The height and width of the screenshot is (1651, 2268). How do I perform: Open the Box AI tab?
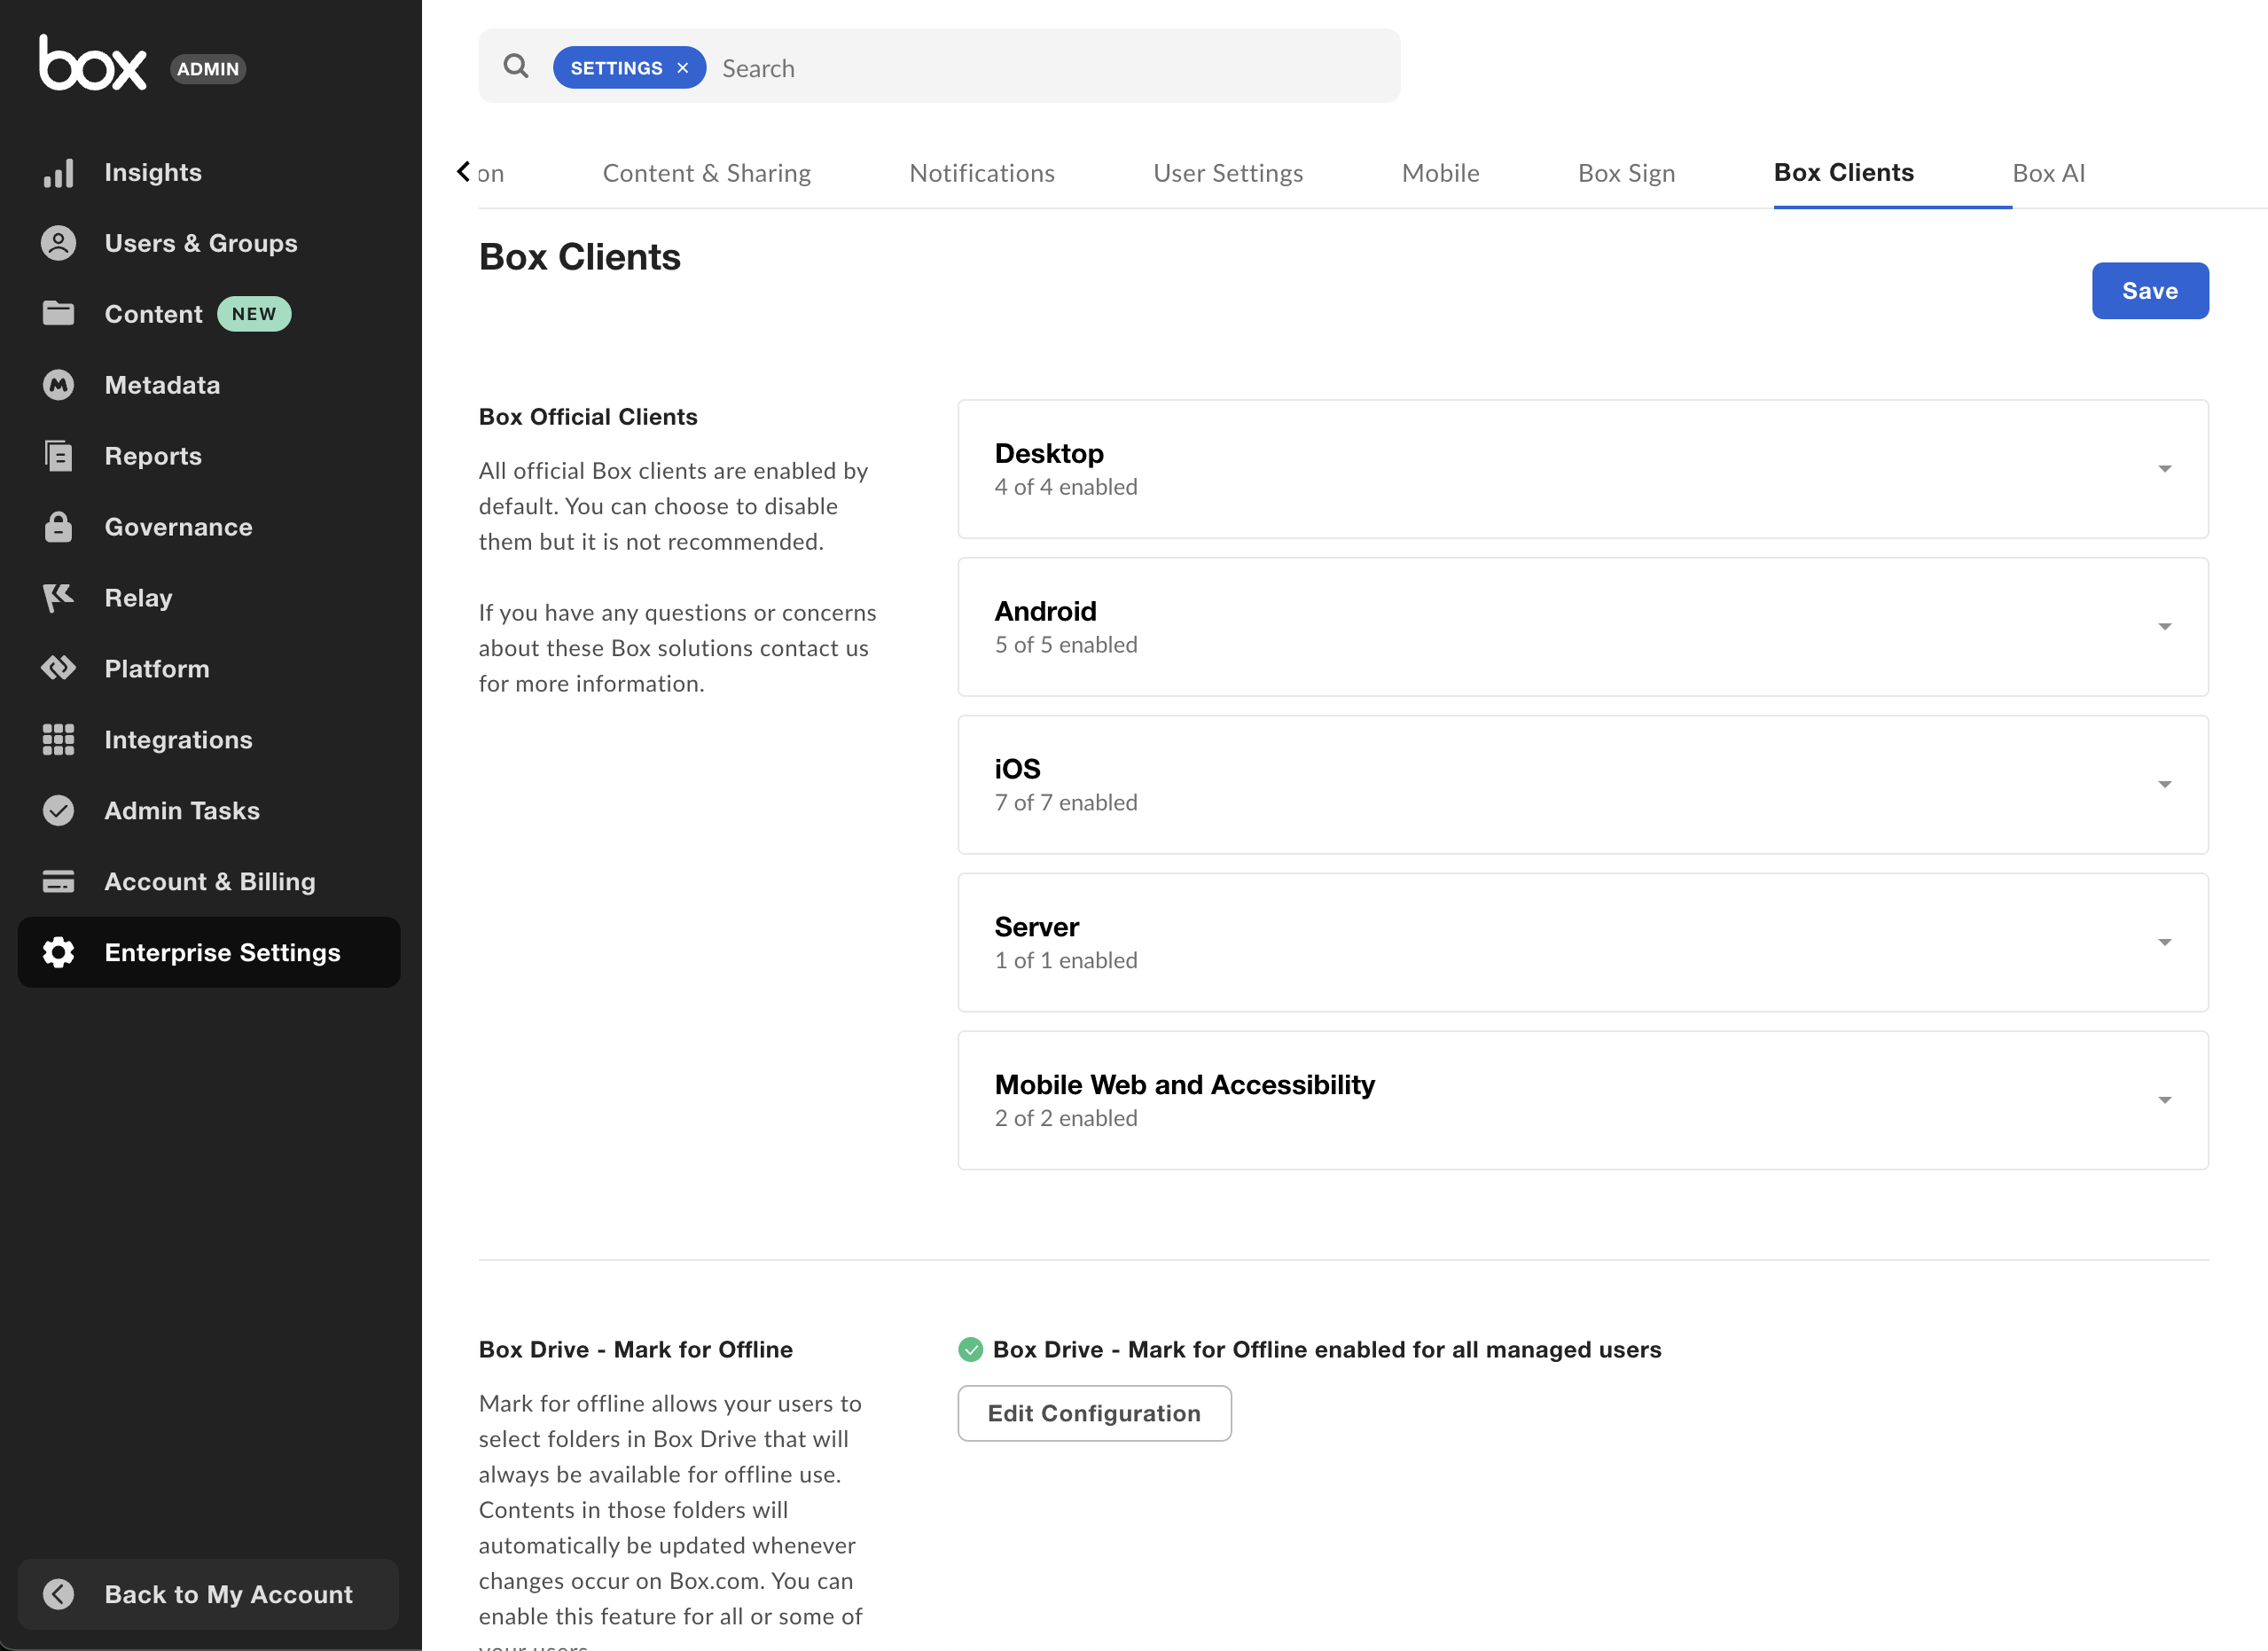pos(2048,173)
